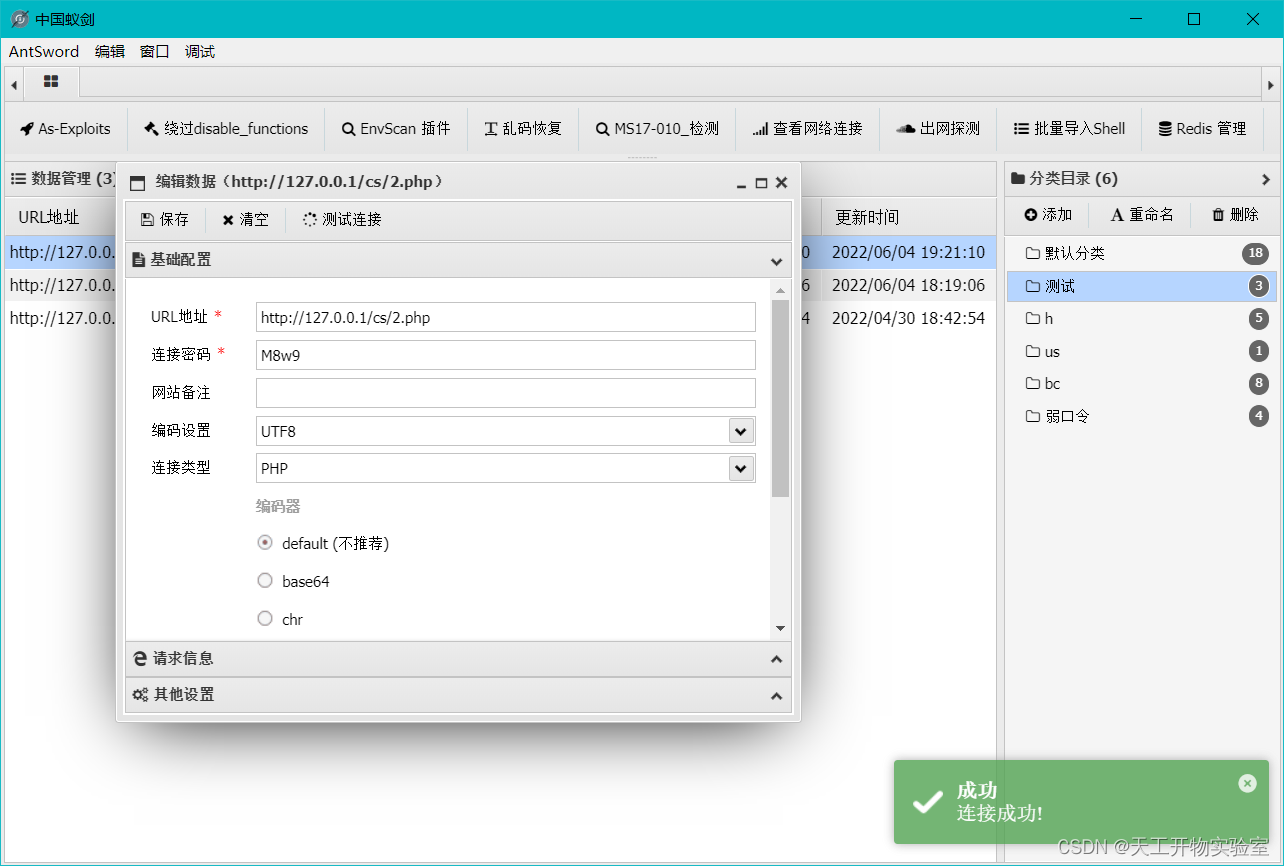Minimize the 编辑数据 dialog

click(741, 184)
